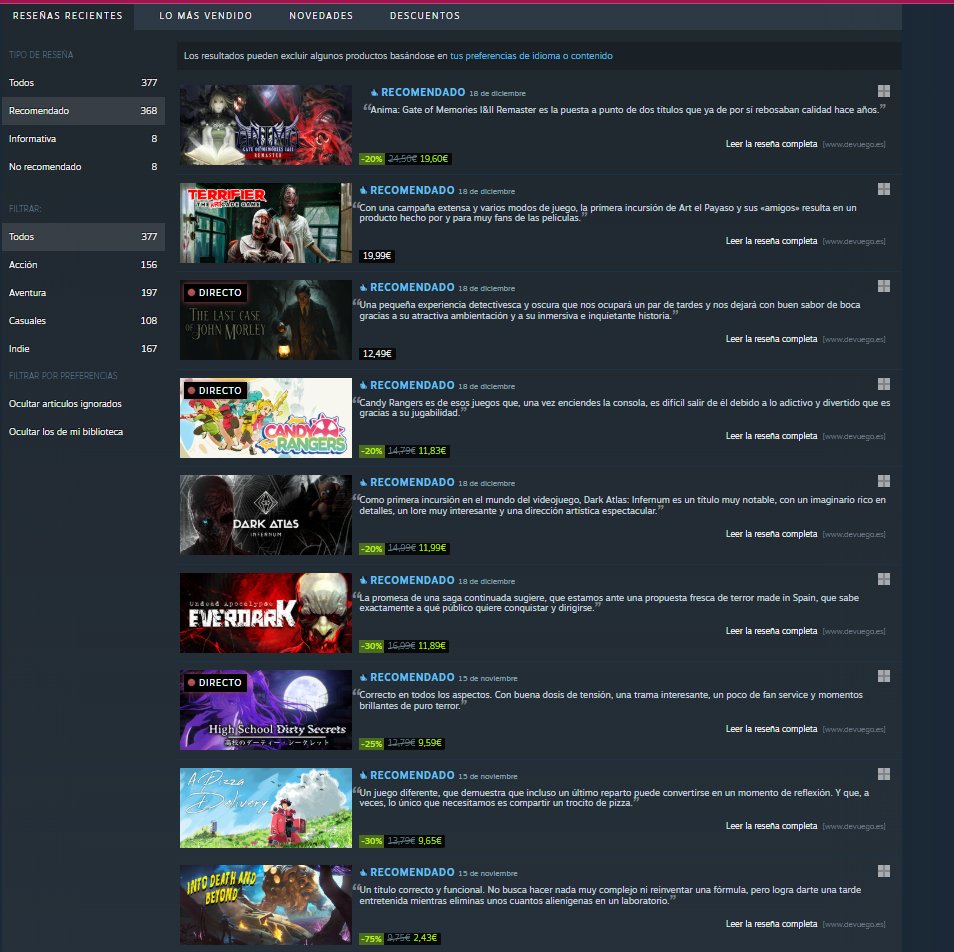Open Leer la reseña completa for Into Death and Beyond
This screenshot has width=954, height=952.
click(771, 924)
